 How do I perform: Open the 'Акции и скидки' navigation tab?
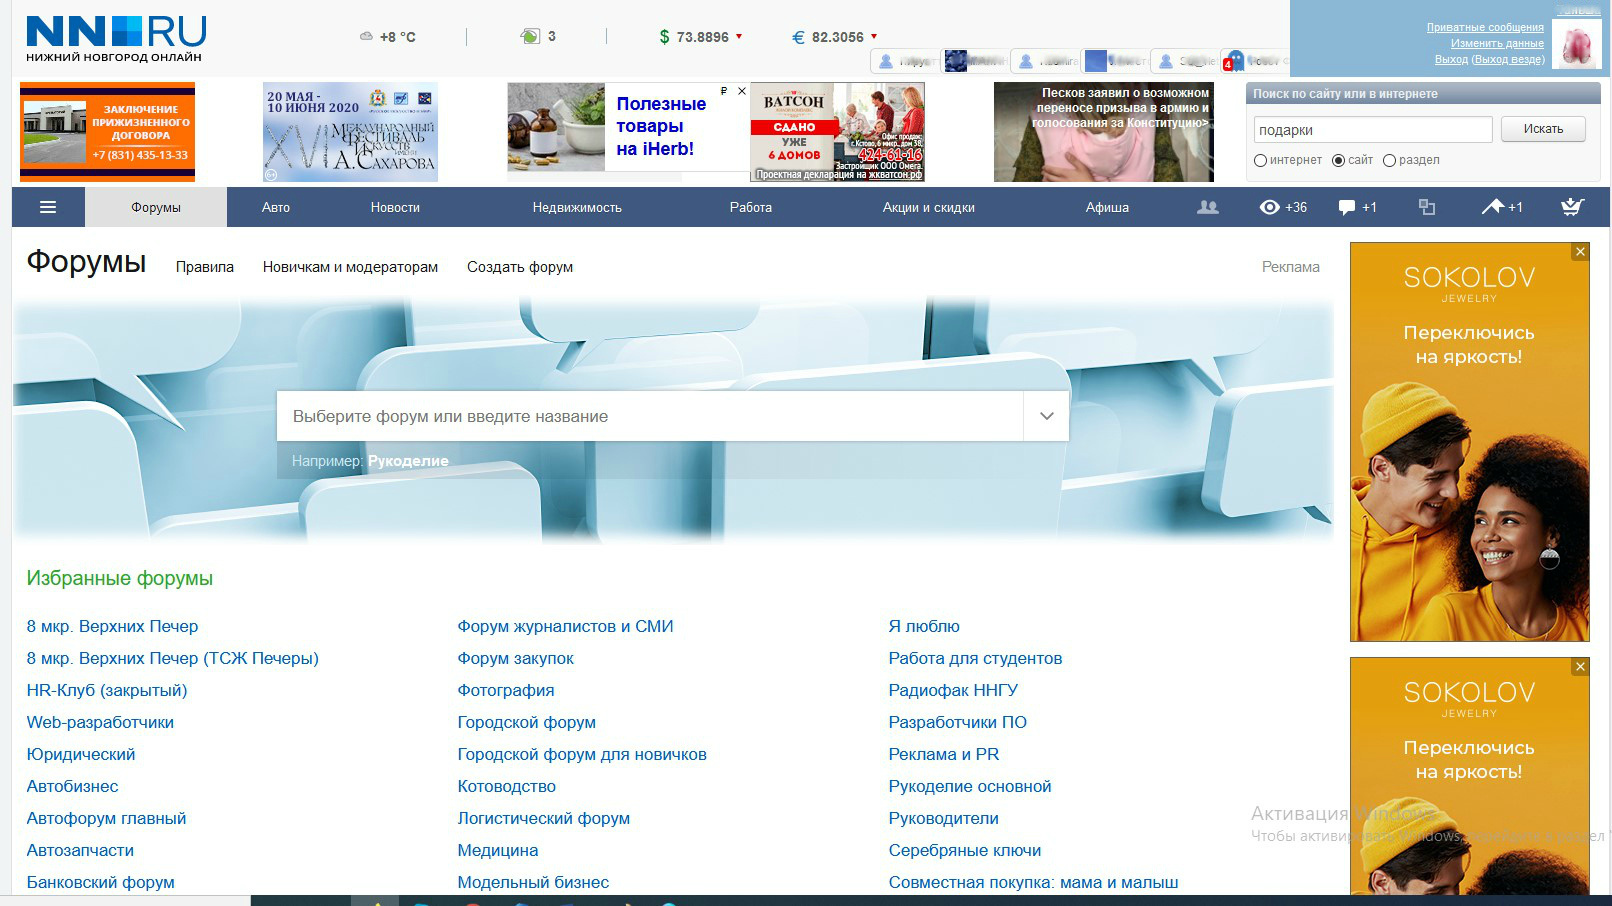(x=929, y=207)
